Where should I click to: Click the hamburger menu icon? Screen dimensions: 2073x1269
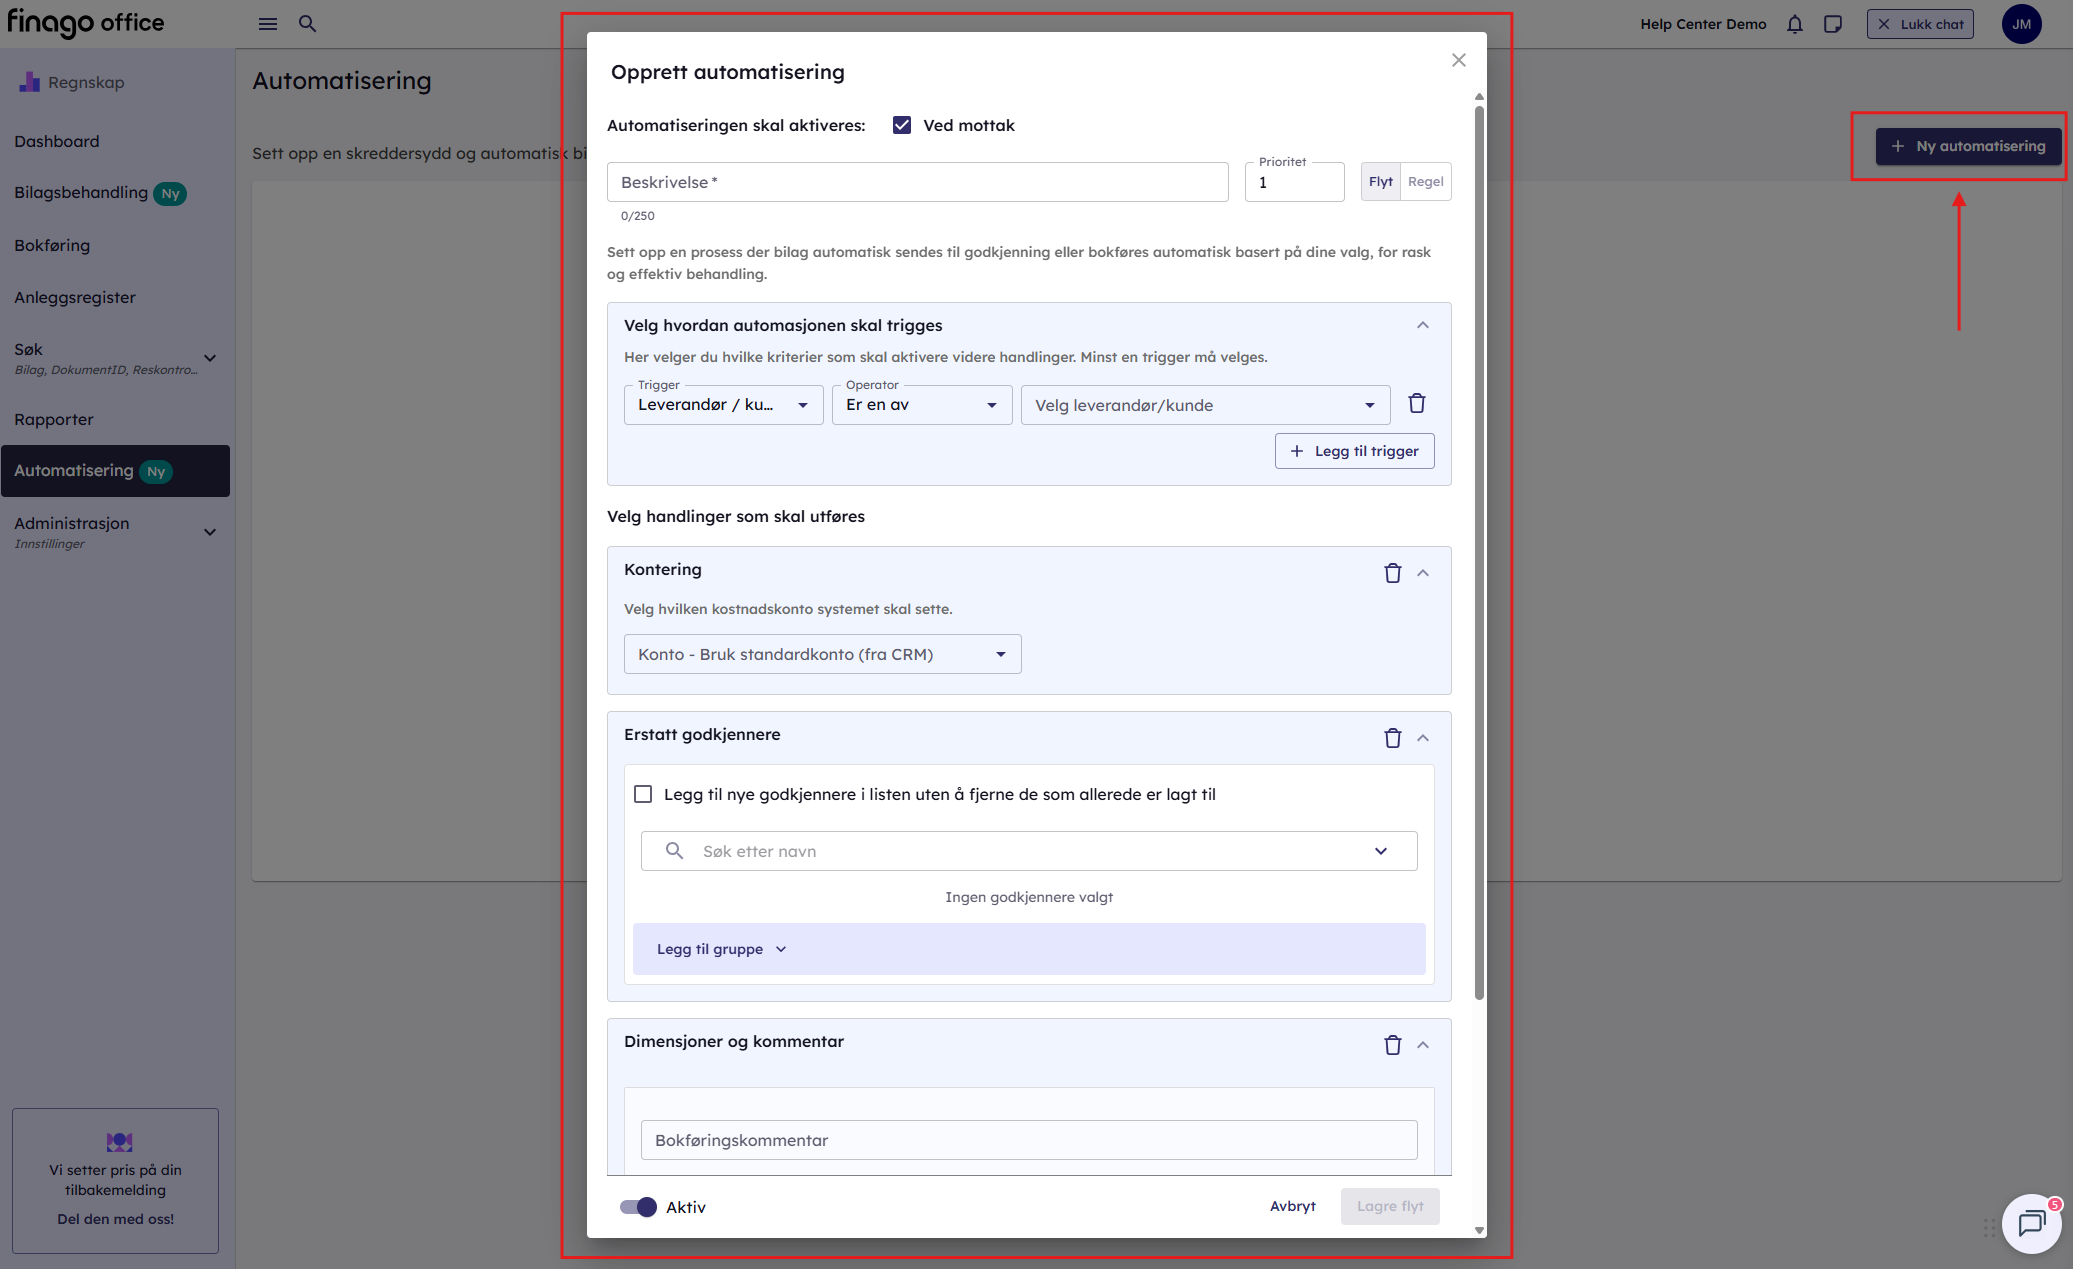[x=267, y=24]
